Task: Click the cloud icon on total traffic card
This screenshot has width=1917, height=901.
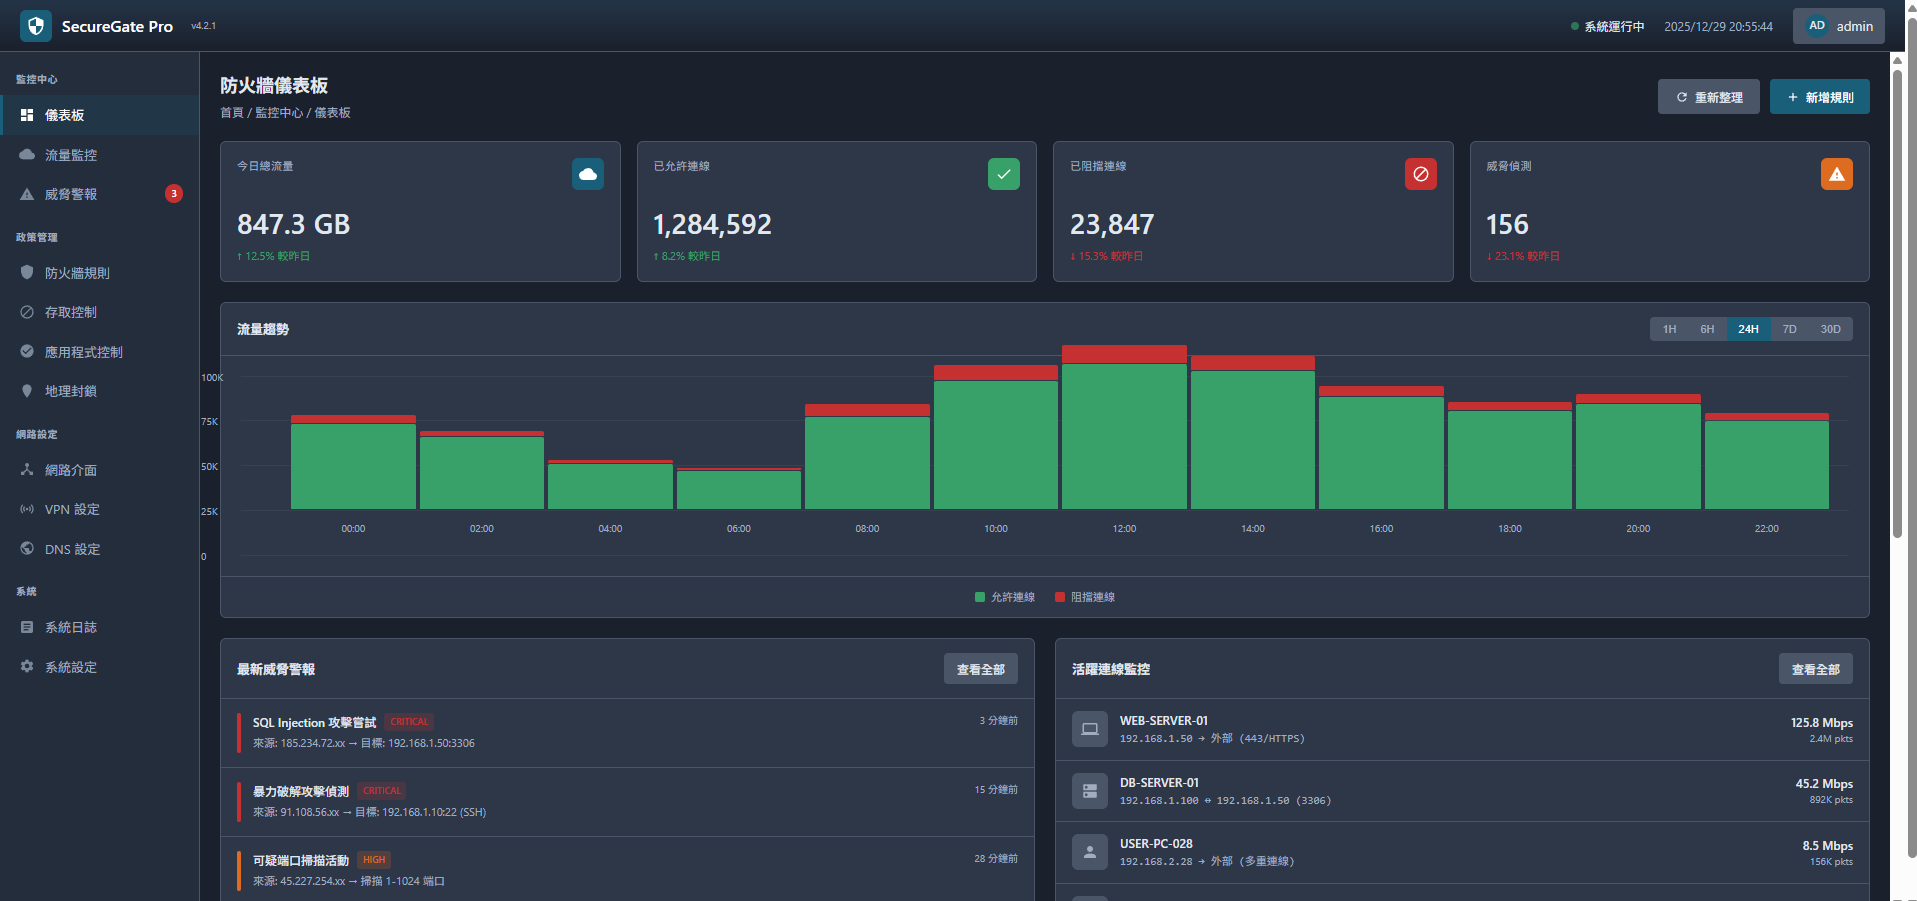Action: [587, 174]
